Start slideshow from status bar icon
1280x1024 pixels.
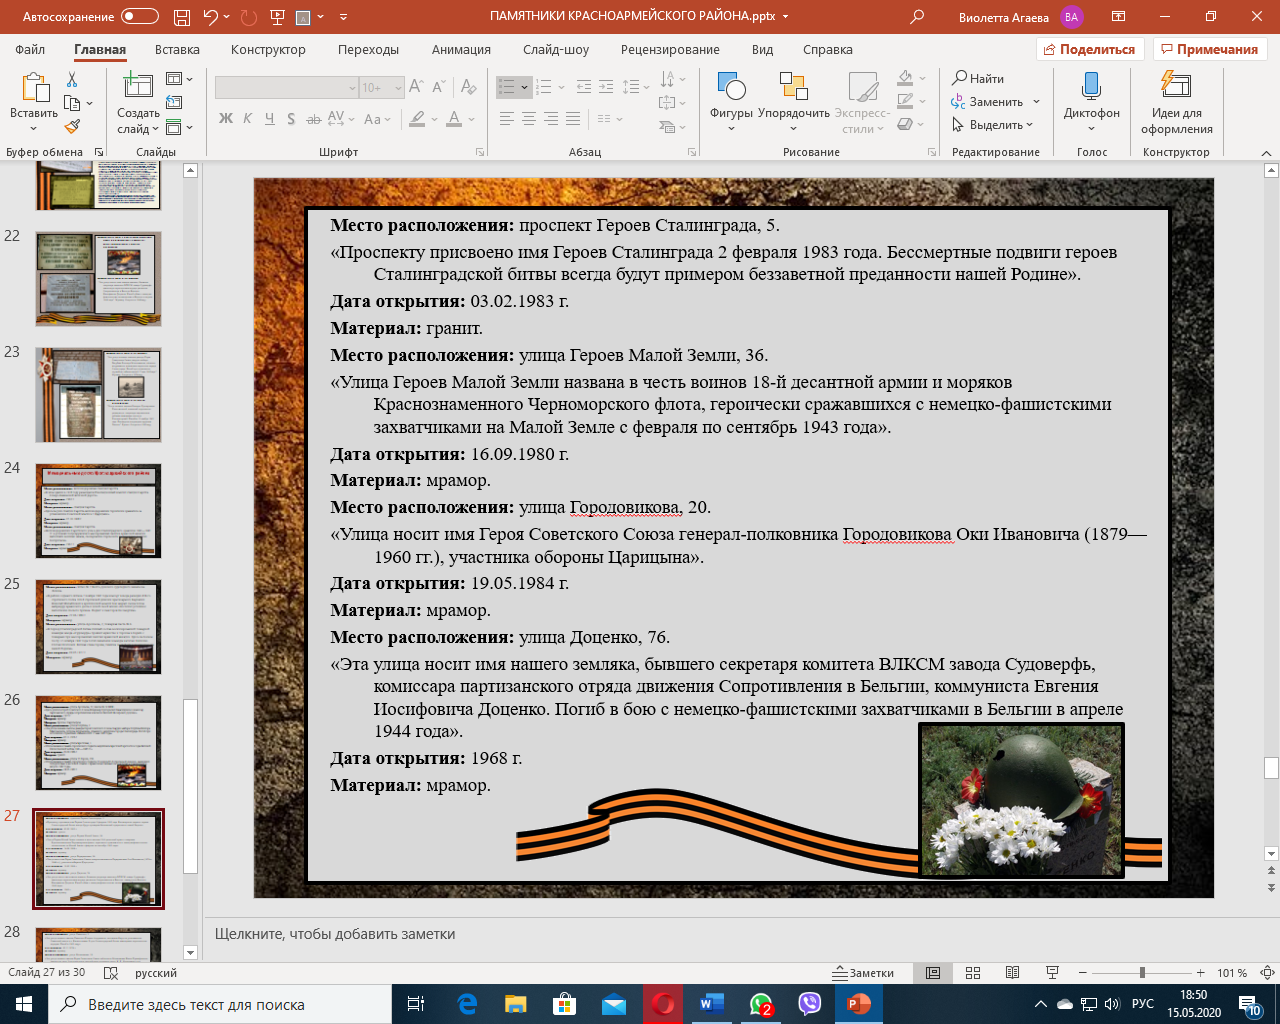pos(1052,973)
